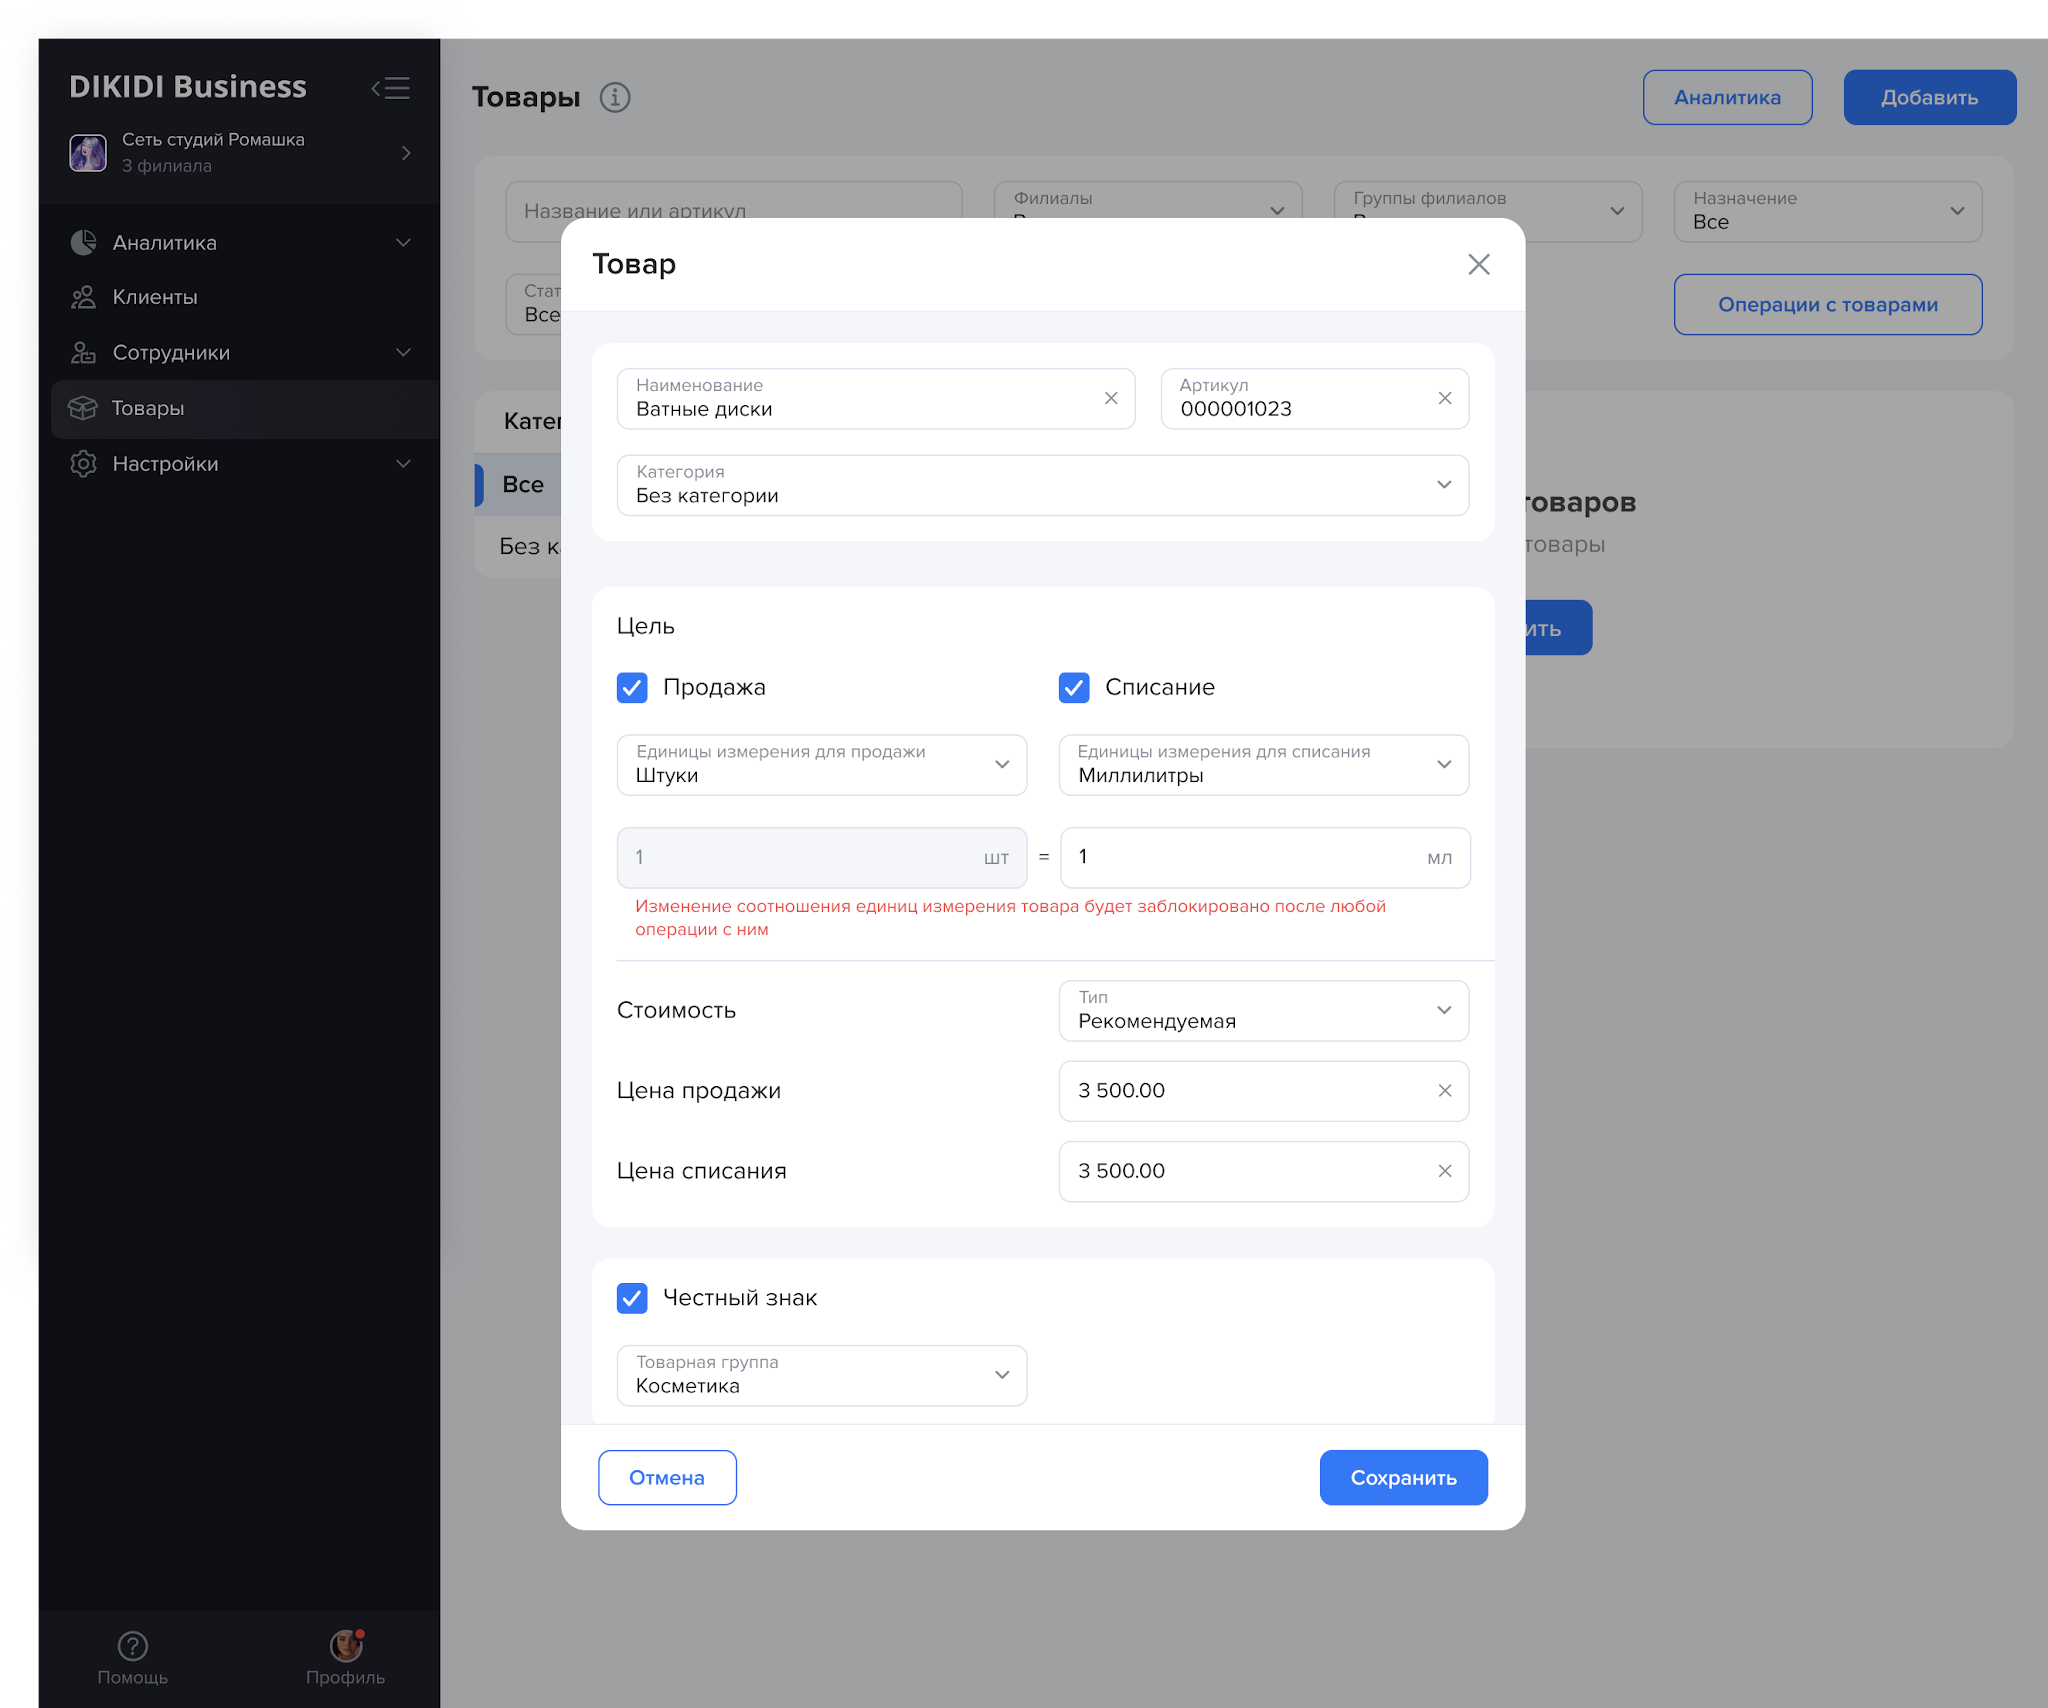Clear the Цена списания value
Screen dimensions: 2048x1708
click(x=1445, y=1171)
